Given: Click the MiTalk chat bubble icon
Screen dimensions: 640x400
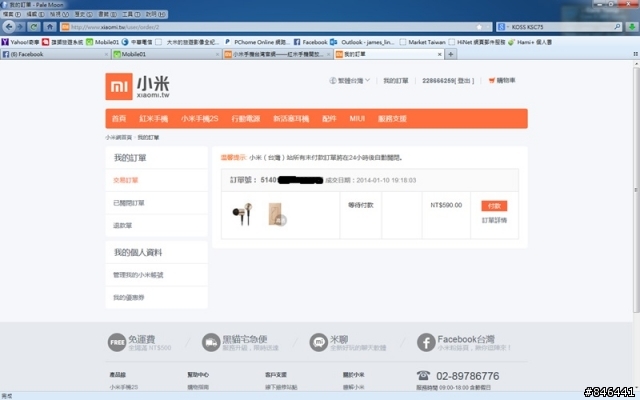Looking at the screenshot, I should (318, 342).
